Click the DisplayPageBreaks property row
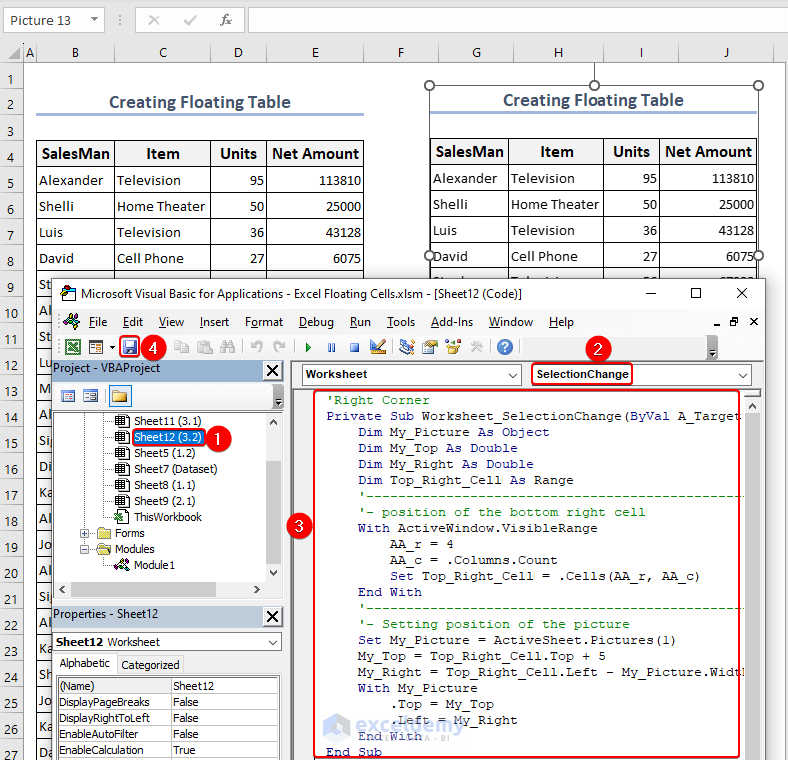 (168, 702)
